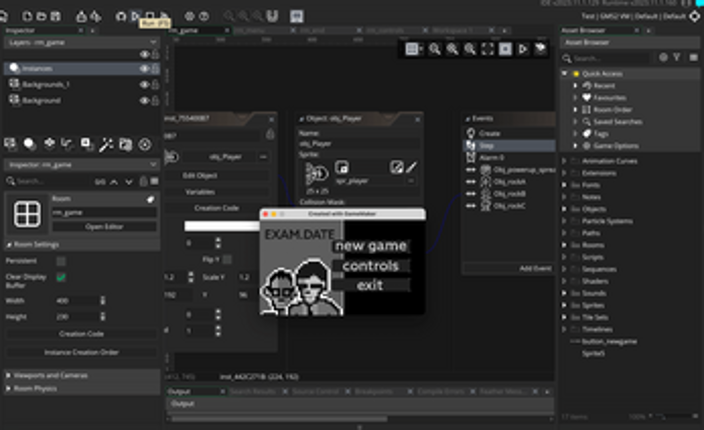
Task: Click the Inspector search next down arrow
Action: pyautogui.click(x=129, y=181)
